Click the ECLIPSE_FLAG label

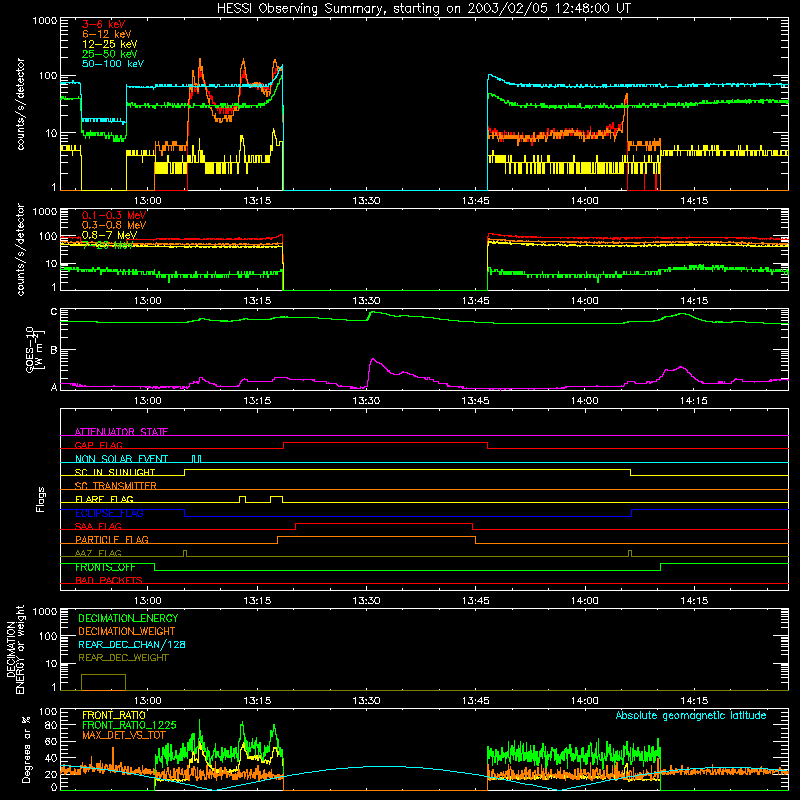point(109,513)
